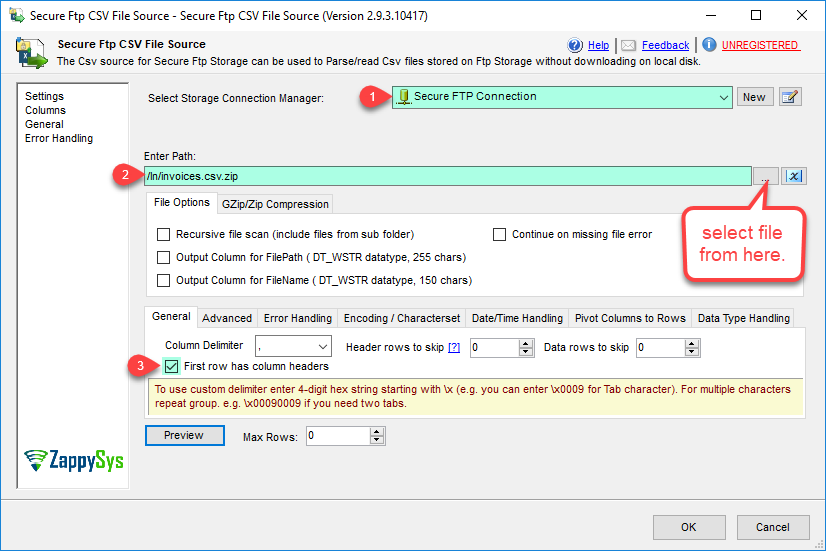Click the New connection button
The width and height of the screenshot is (826, 551).
[754, 97]
